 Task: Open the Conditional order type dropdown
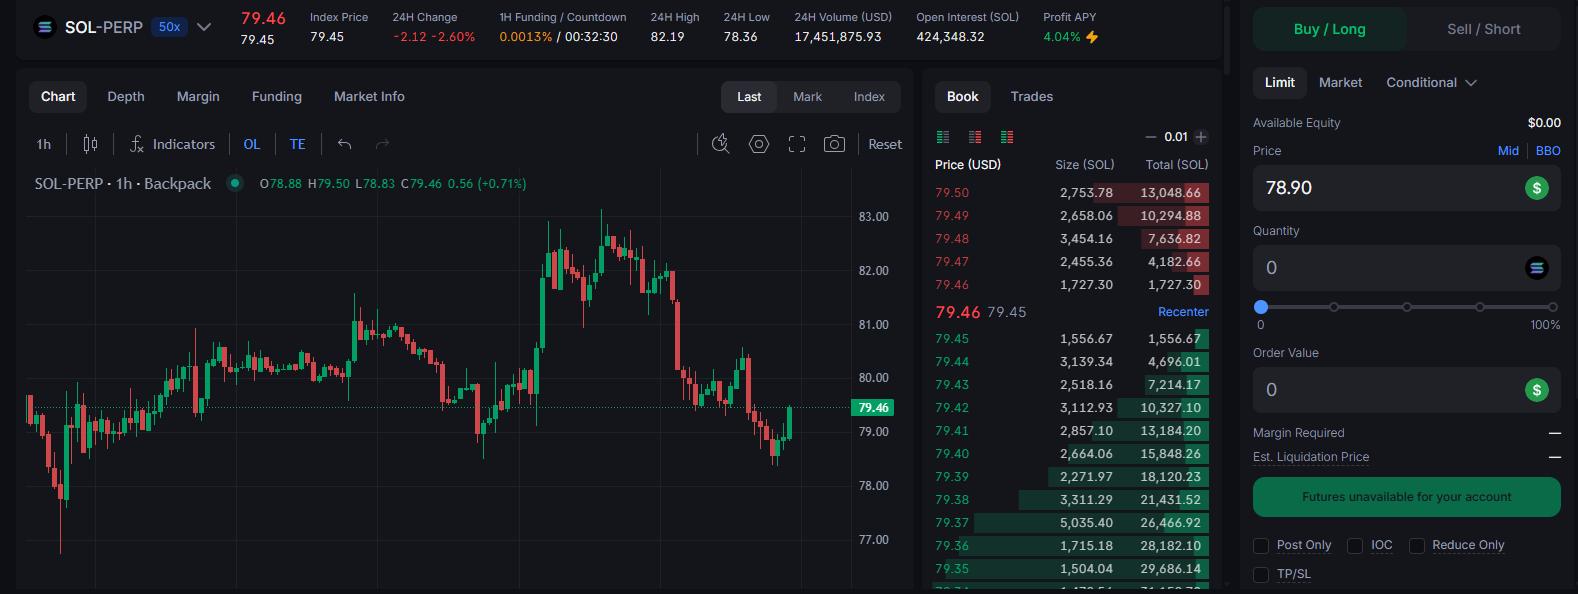tap(1431, 83)
